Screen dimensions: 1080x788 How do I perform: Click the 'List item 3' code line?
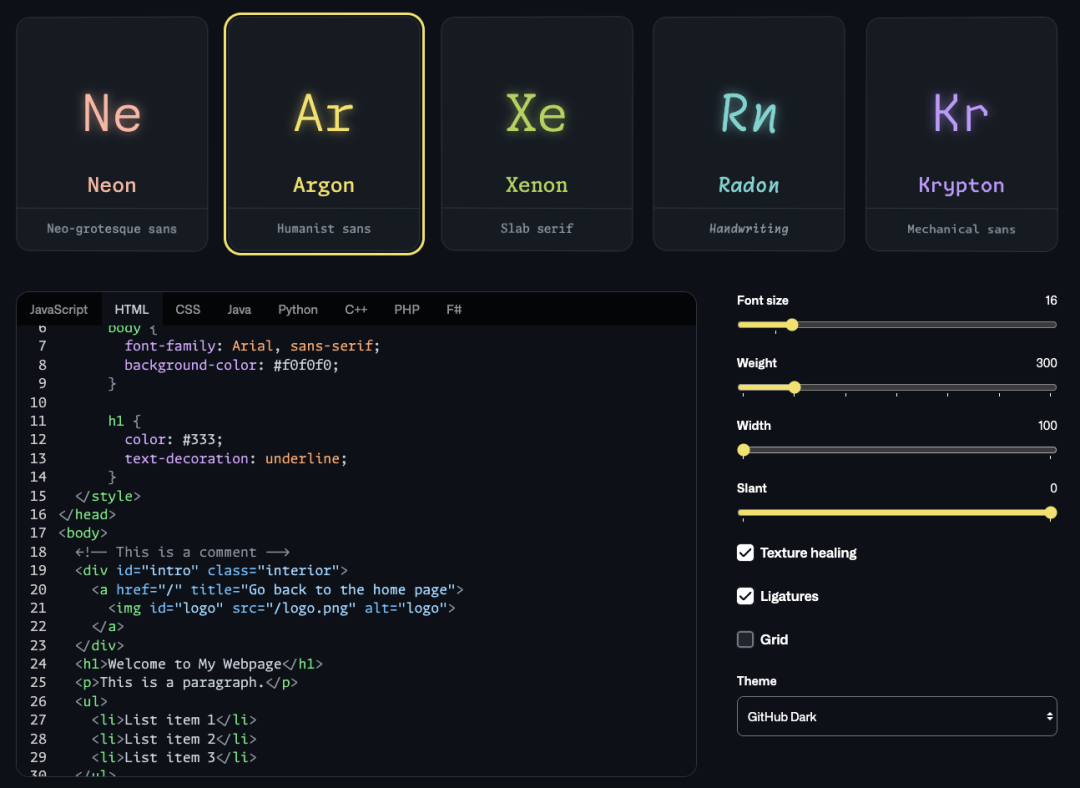pyautogui.click(x=174, y=758)
